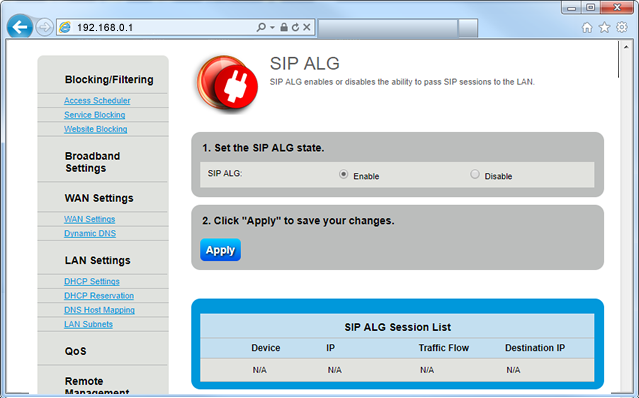Click the New Tab button beside the tab
This screenshot has width=639, height=398.
point(467,29)
